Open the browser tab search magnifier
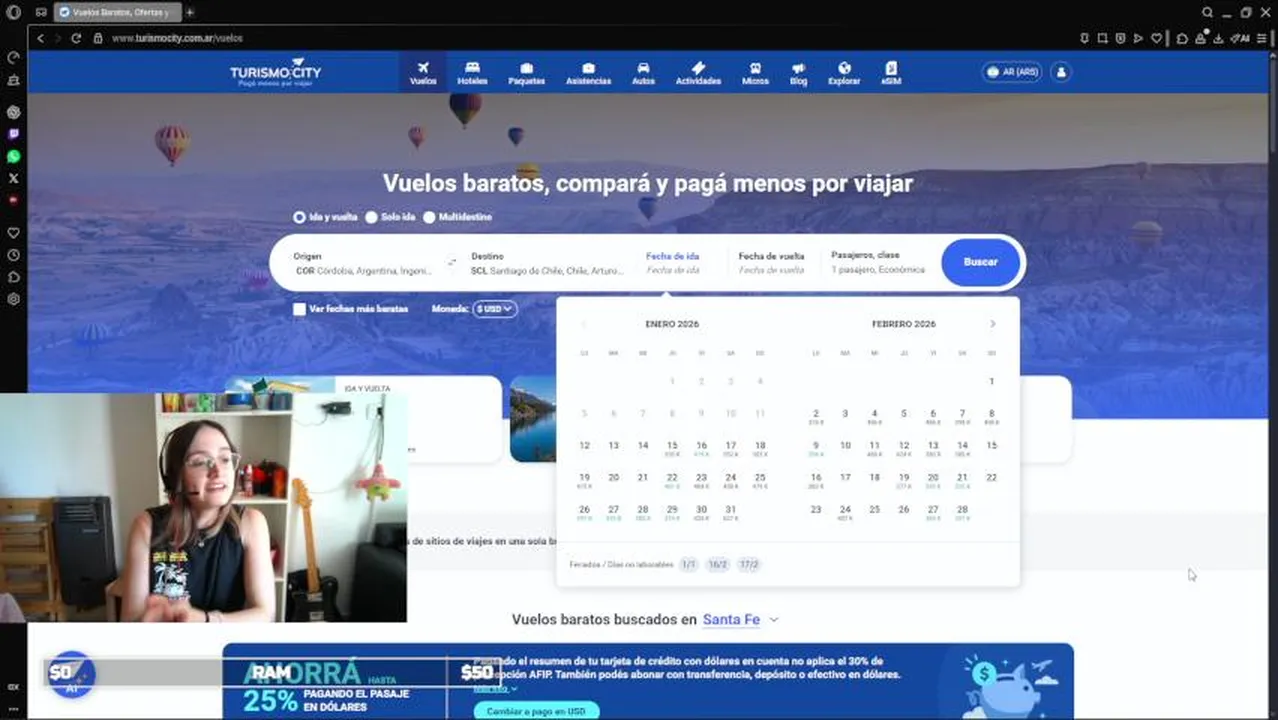This screenshot has width=1278, height=720. [x=1207, y=12]
